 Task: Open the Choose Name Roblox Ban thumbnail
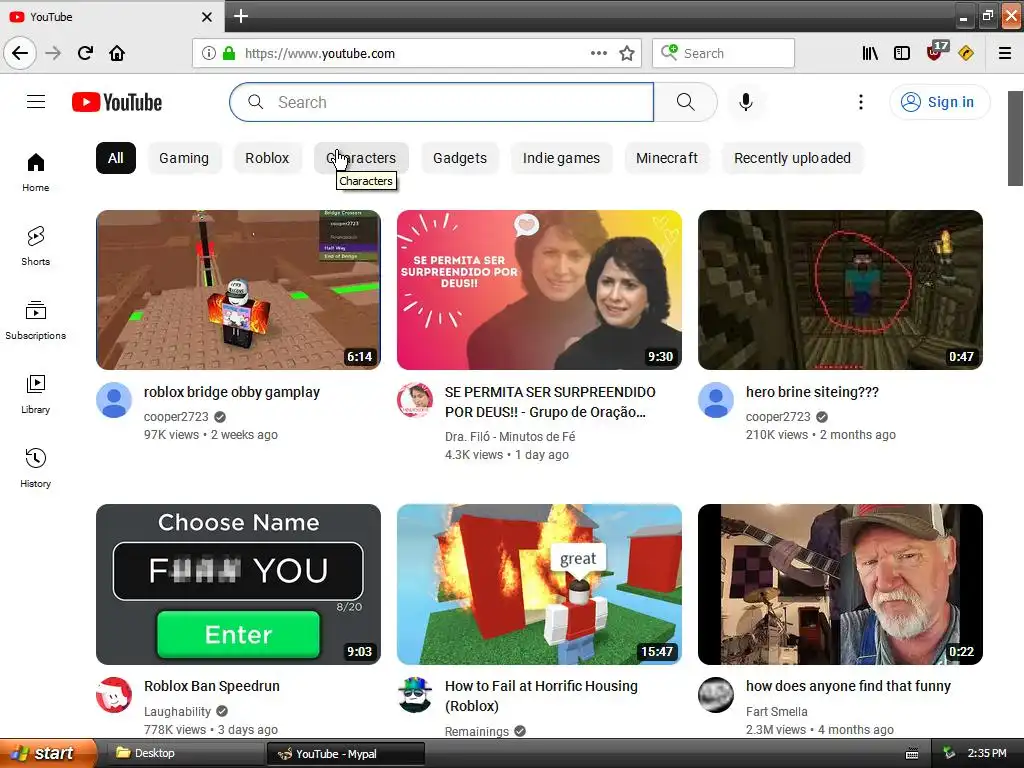(238, 584)
